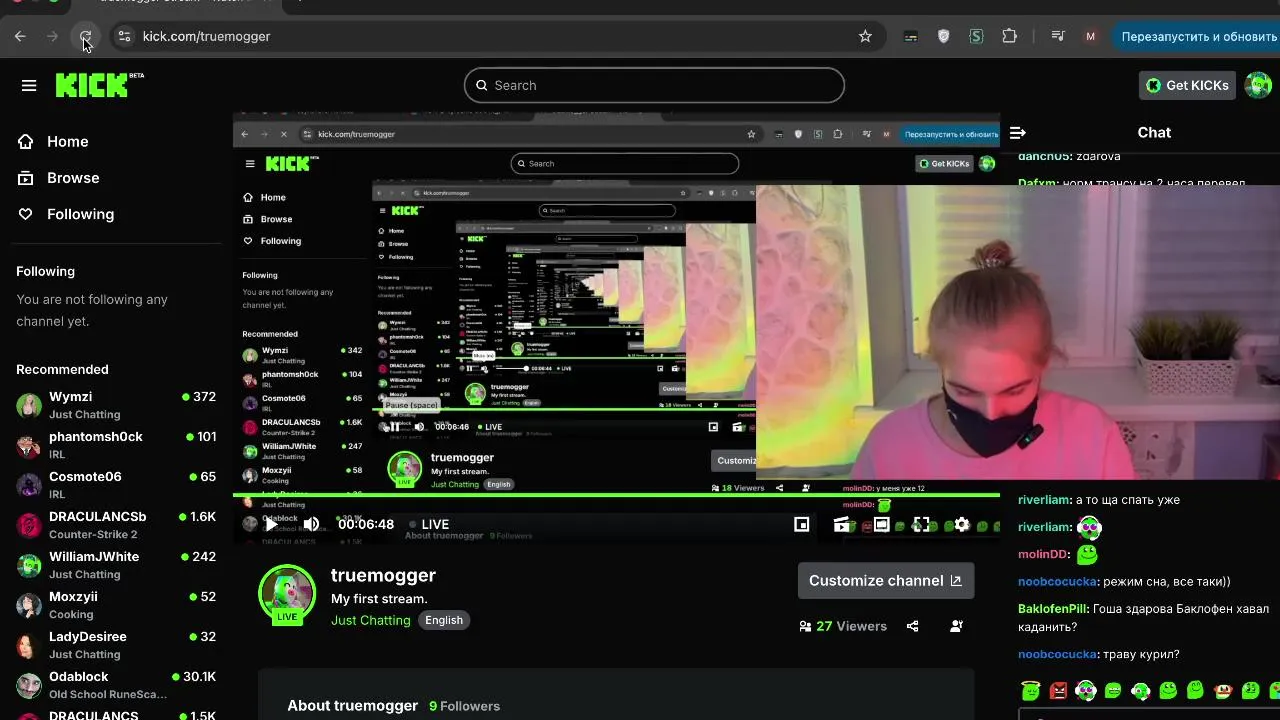Image resolution: width=1280 pixels, height=720 pixels.
Task: Open DRACULANCSb channel in Recommended
Action: tap(116, 524)
